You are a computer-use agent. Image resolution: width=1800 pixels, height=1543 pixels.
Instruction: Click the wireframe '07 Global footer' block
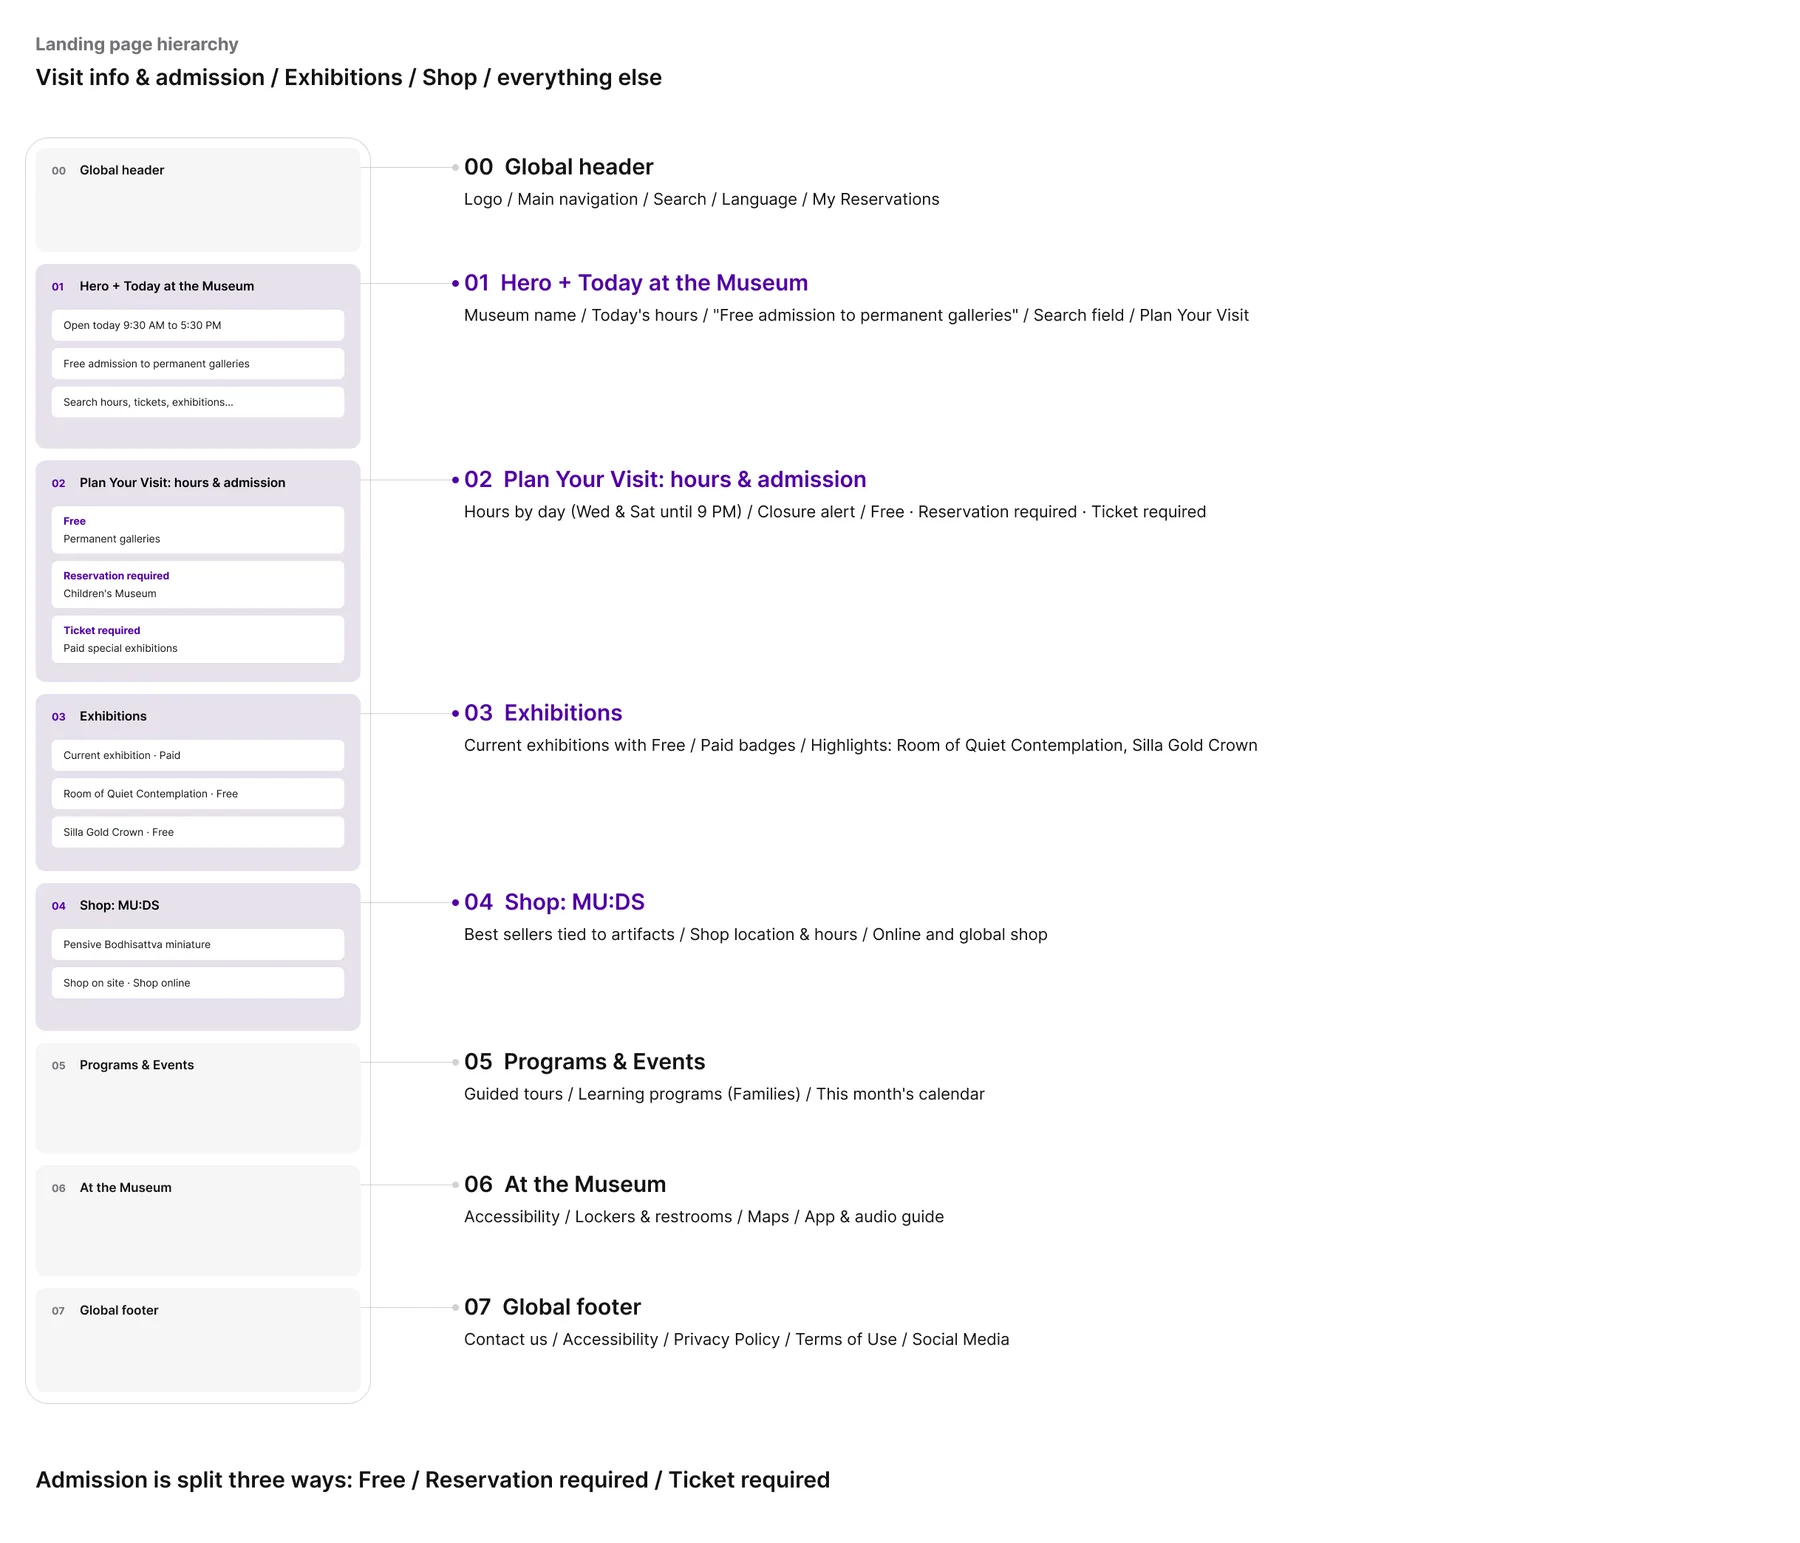tap(197, 1340)
